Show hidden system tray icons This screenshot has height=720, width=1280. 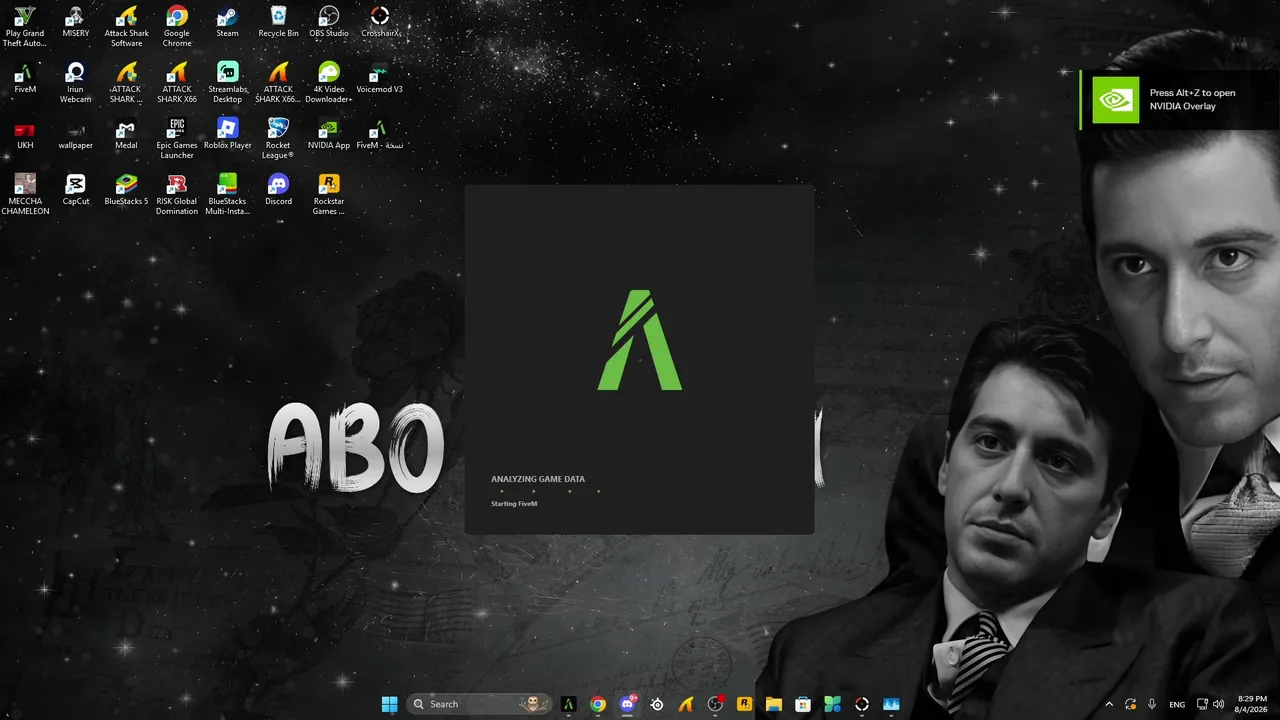pyautogui.click(x=1109, y=704)
